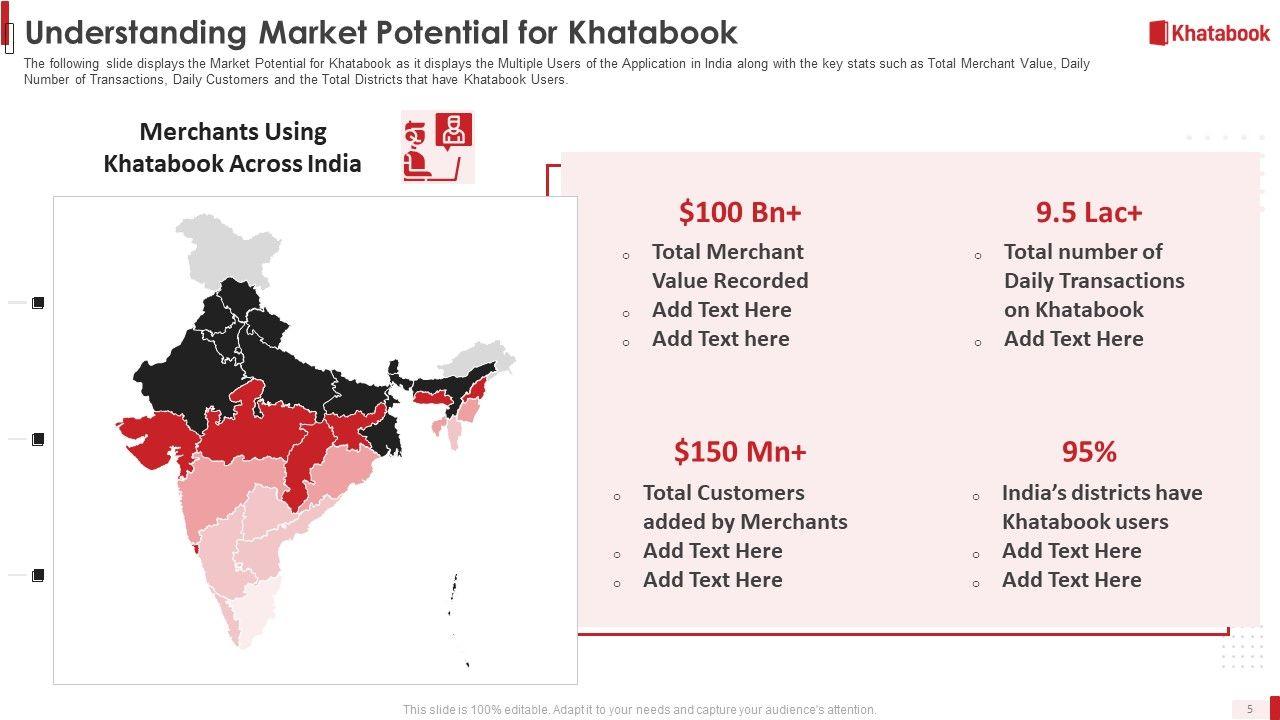The height and width of the screenshot is (720, 1280).
Task: Click the "This slide is 100% editable" footer text
Action: click(639, 710)
